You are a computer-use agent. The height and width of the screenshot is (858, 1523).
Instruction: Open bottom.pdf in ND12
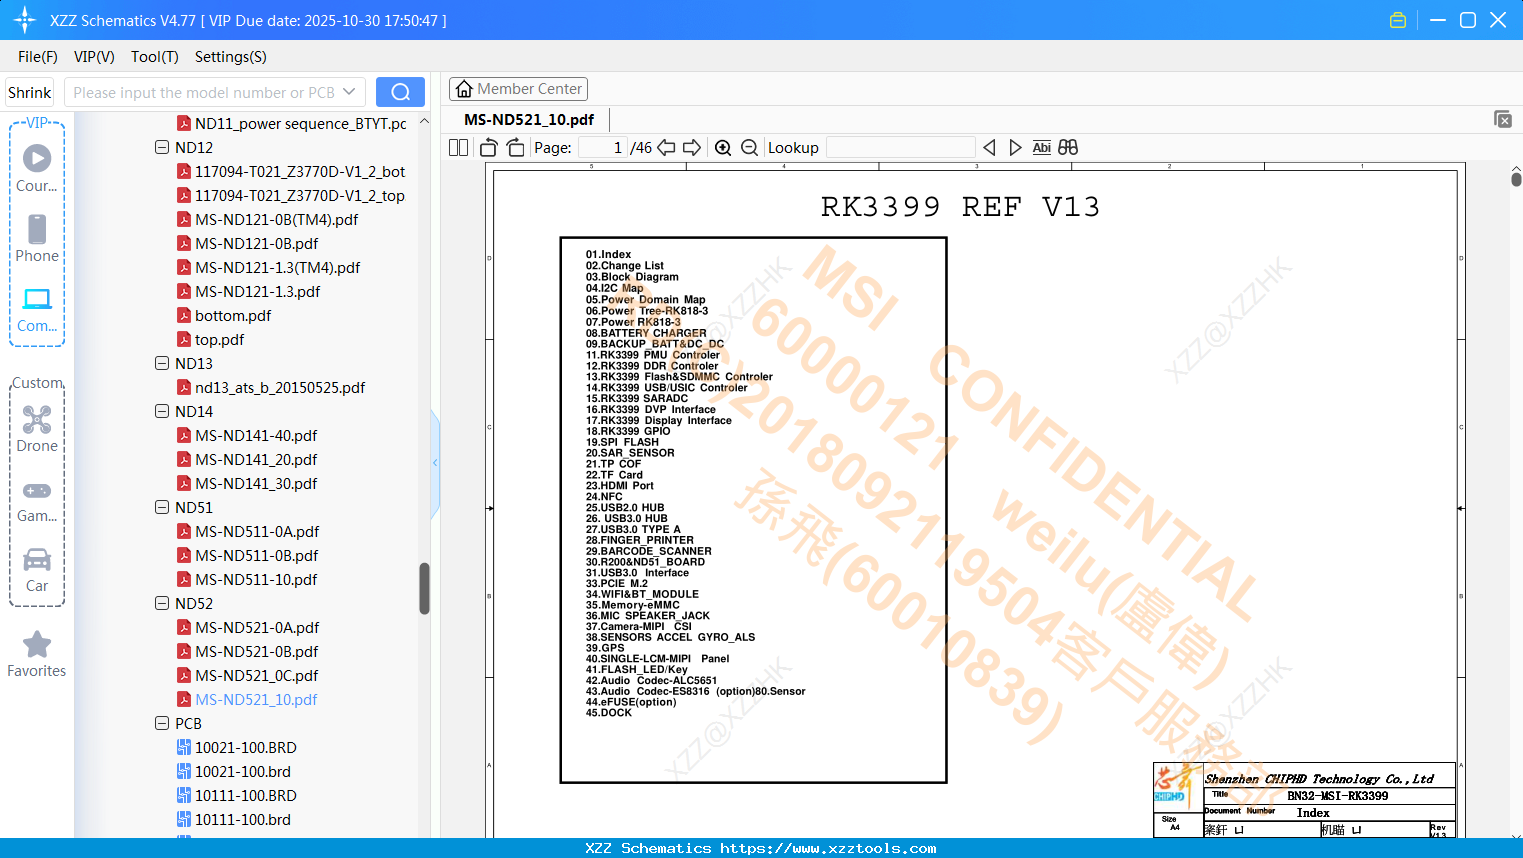pos(233,316)
